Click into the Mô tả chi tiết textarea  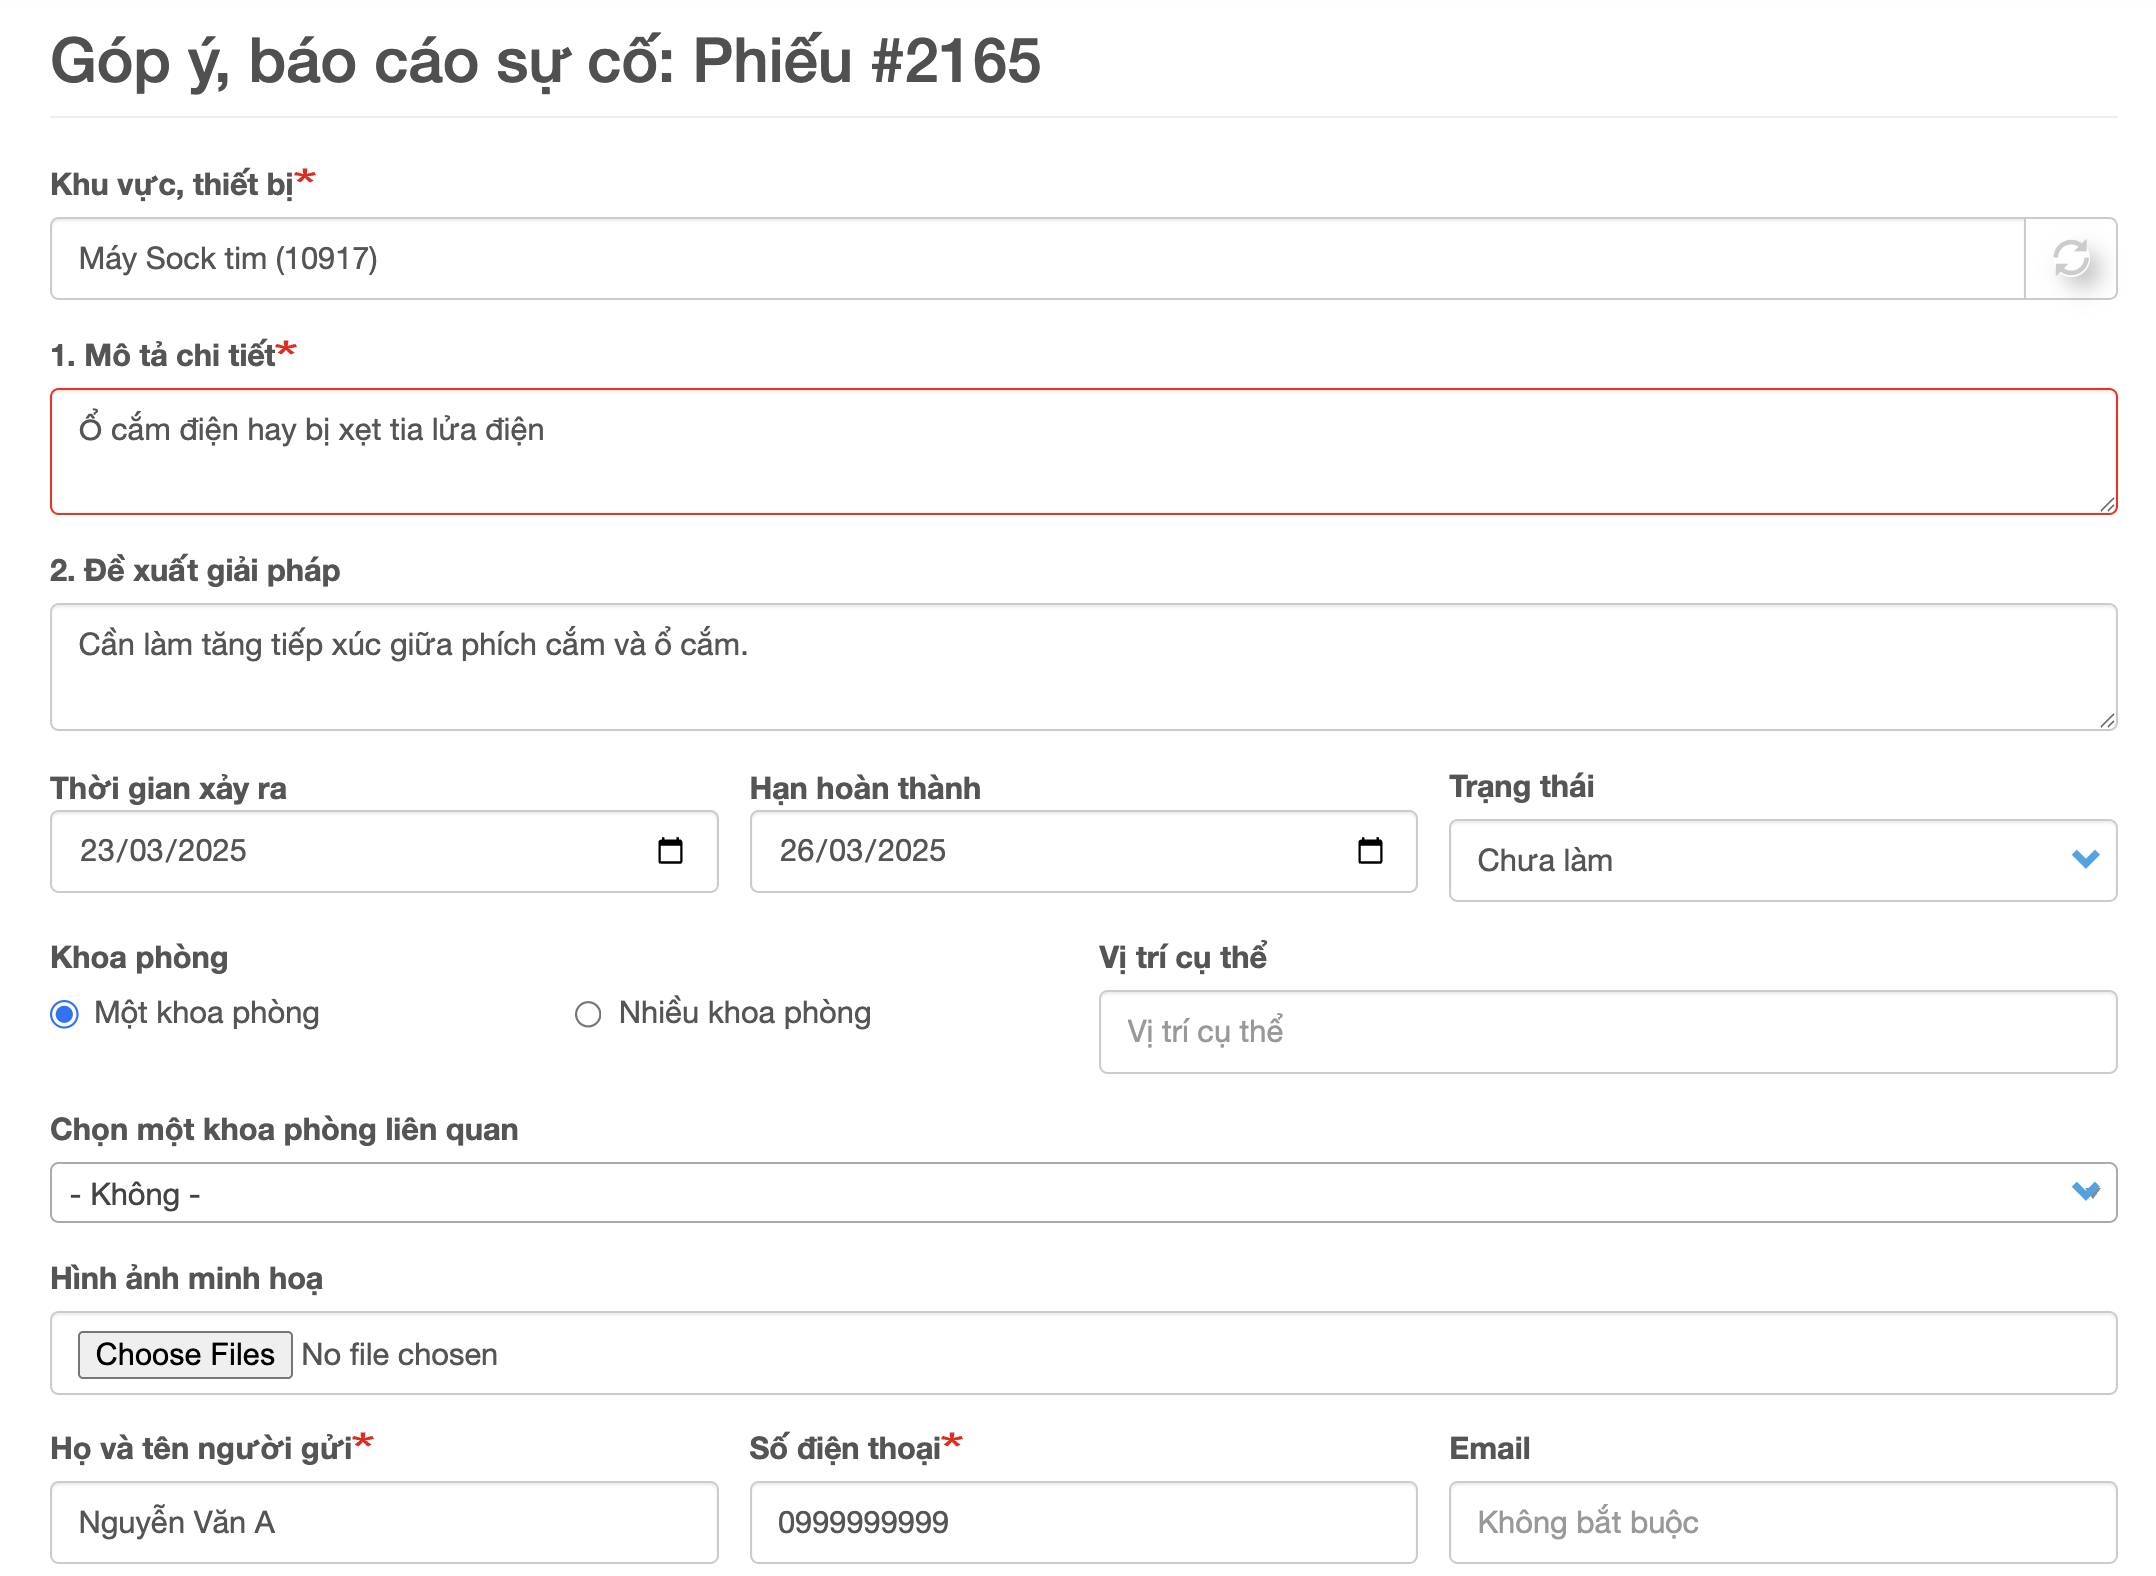[x=1082, y=452]
